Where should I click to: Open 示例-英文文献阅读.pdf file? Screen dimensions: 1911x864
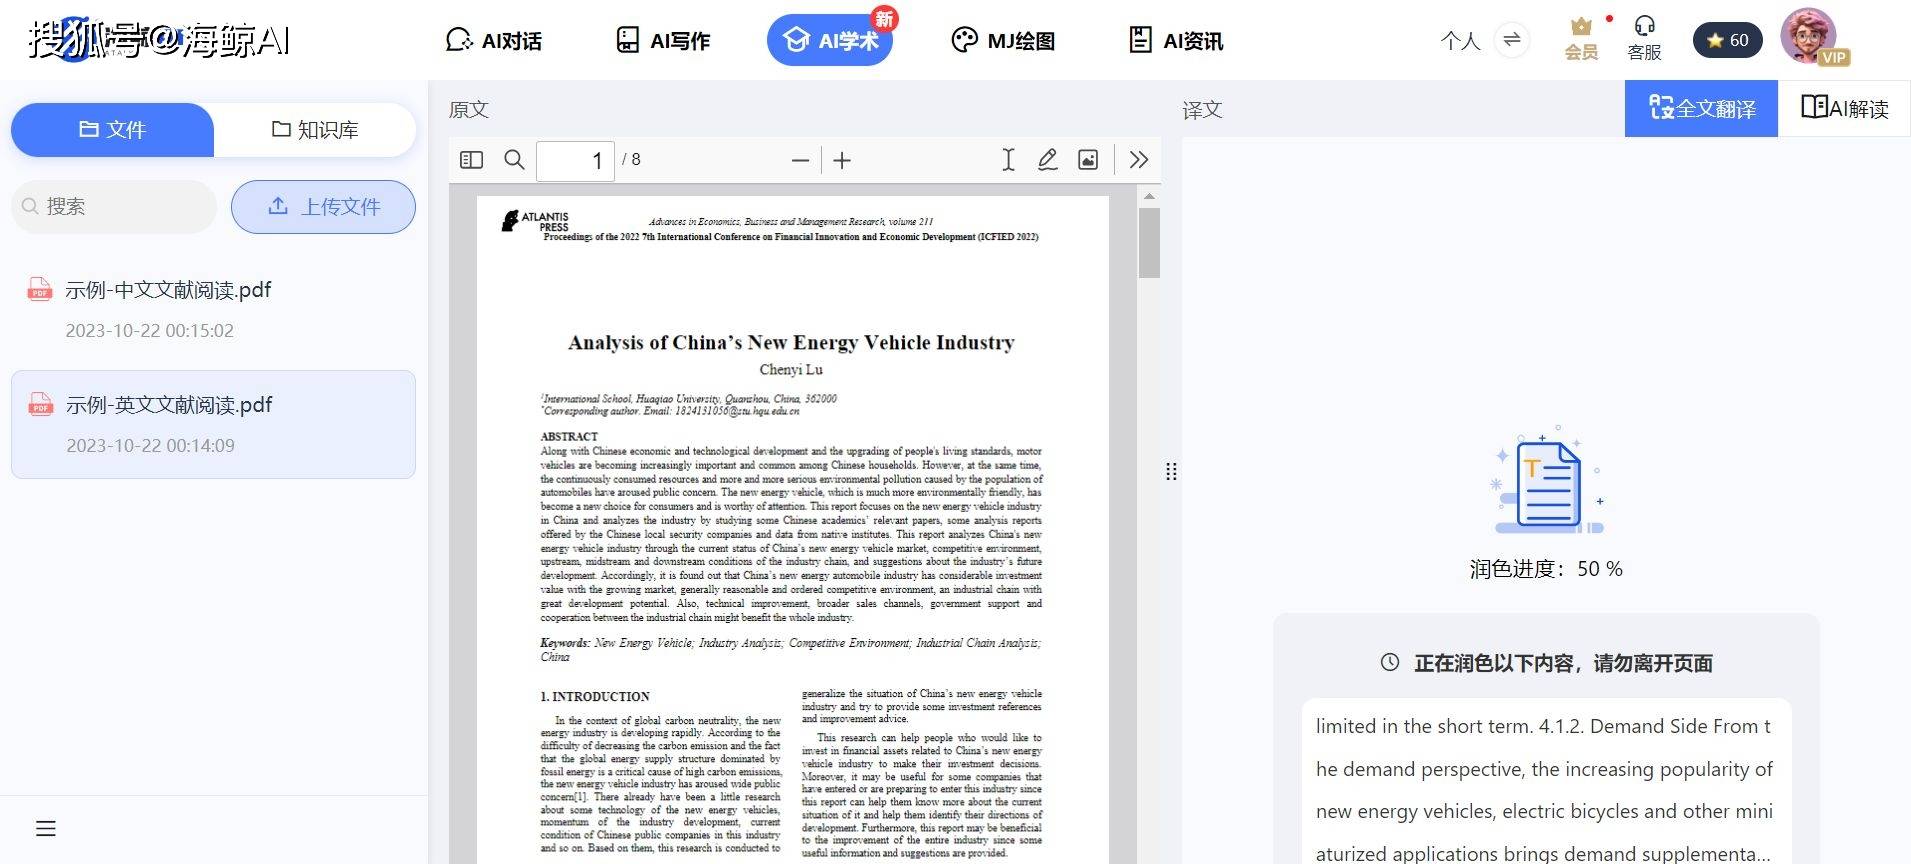213,424
